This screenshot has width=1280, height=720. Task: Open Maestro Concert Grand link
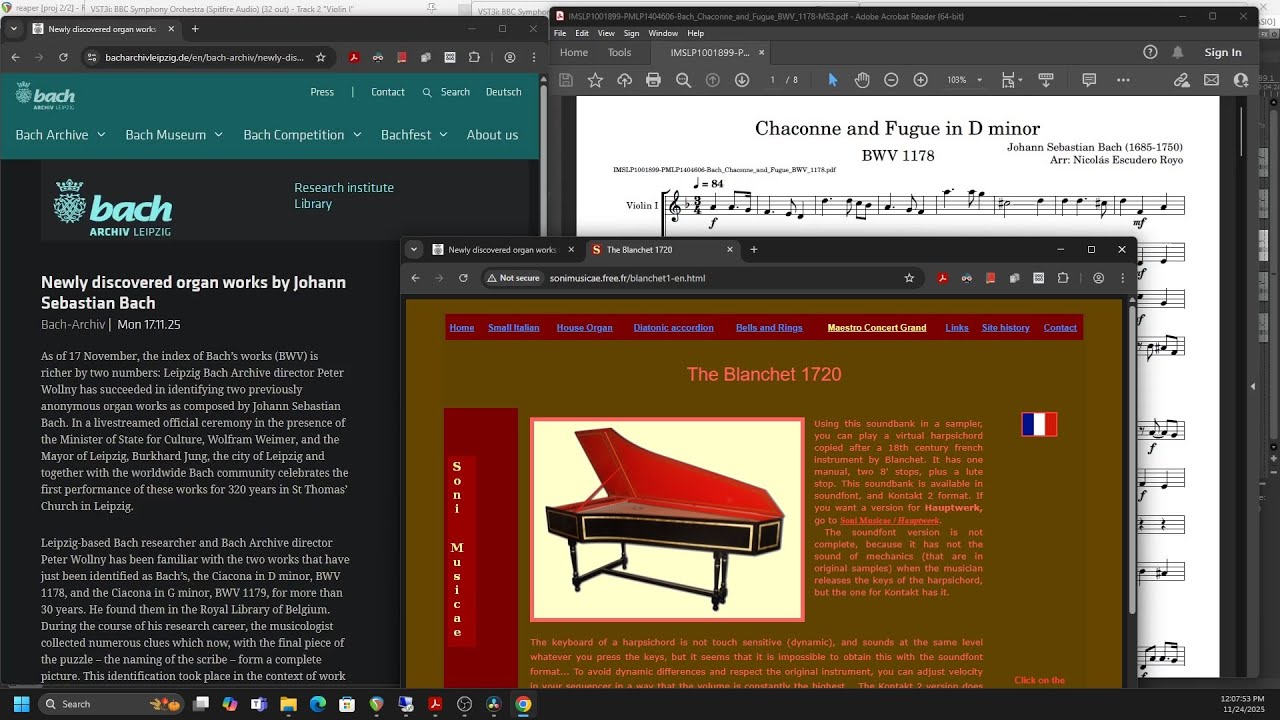[x=877, y=328]
